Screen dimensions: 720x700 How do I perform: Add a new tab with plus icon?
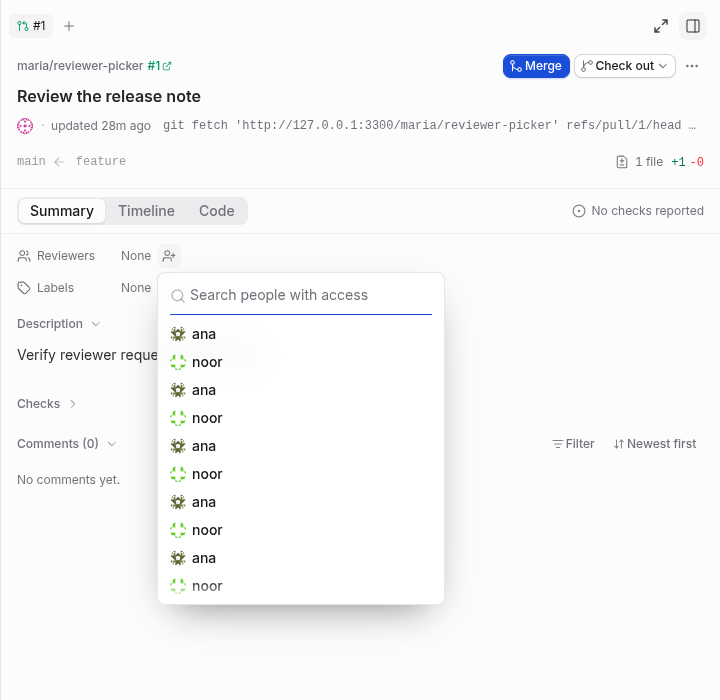pos(69,26)
